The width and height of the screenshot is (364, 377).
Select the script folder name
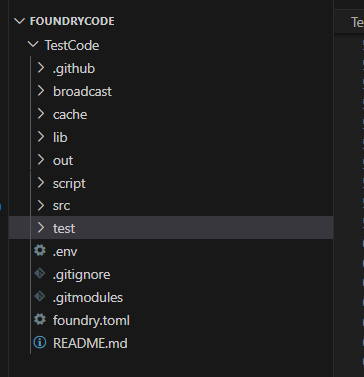69,184
